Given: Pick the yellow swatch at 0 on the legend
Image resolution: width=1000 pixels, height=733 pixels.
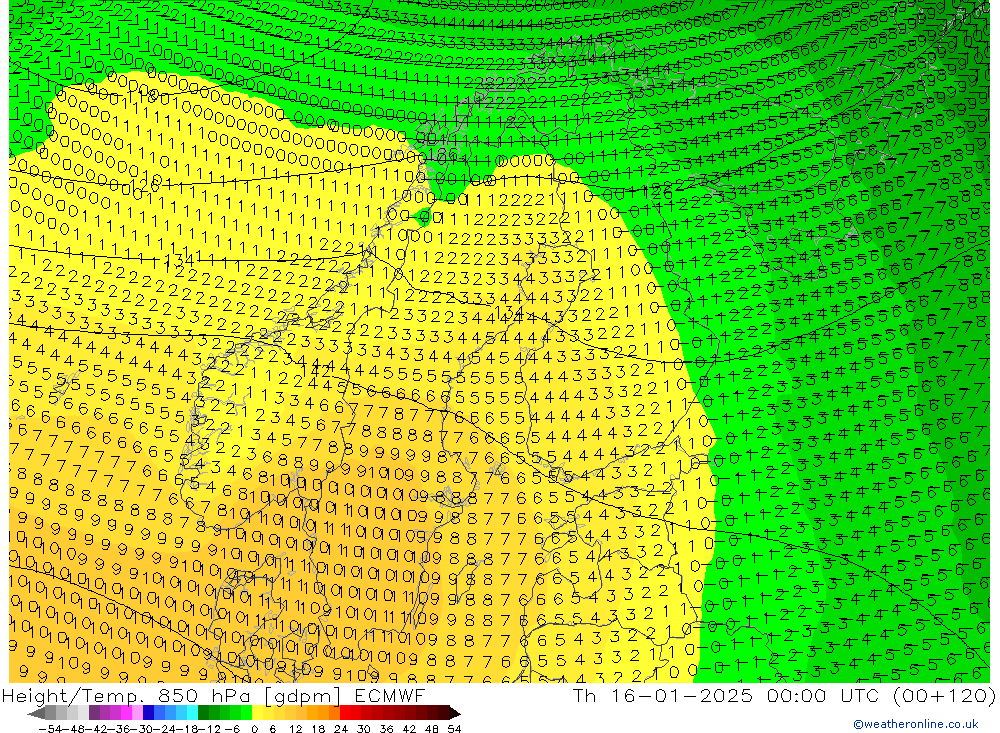Looking at the screenshot, I should (x=258, y=713).
